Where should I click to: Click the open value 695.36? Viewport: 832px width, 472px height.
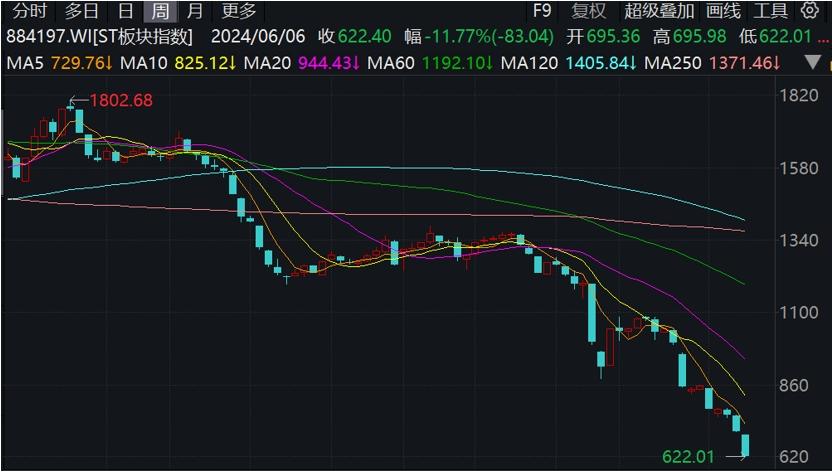[x=613, y=37]
